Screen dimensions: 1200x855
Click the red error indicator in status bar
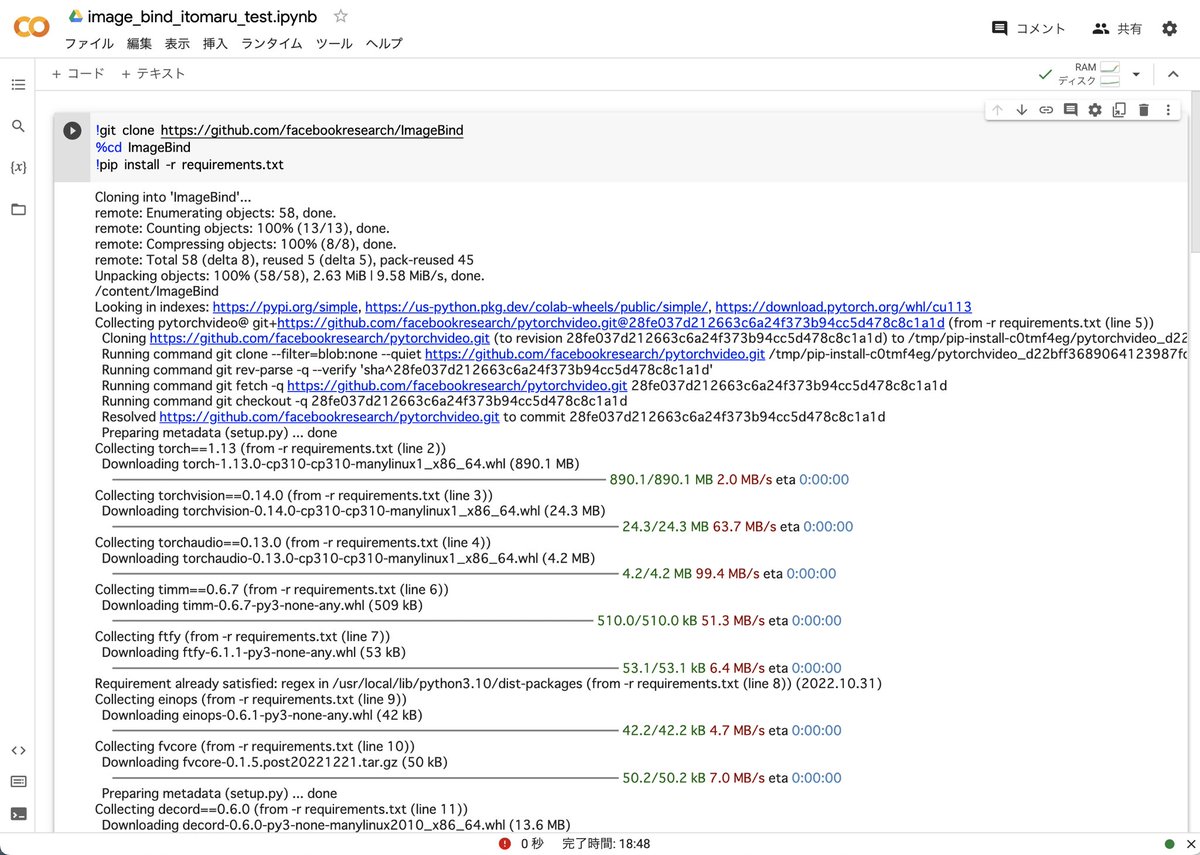pos(506,844)
